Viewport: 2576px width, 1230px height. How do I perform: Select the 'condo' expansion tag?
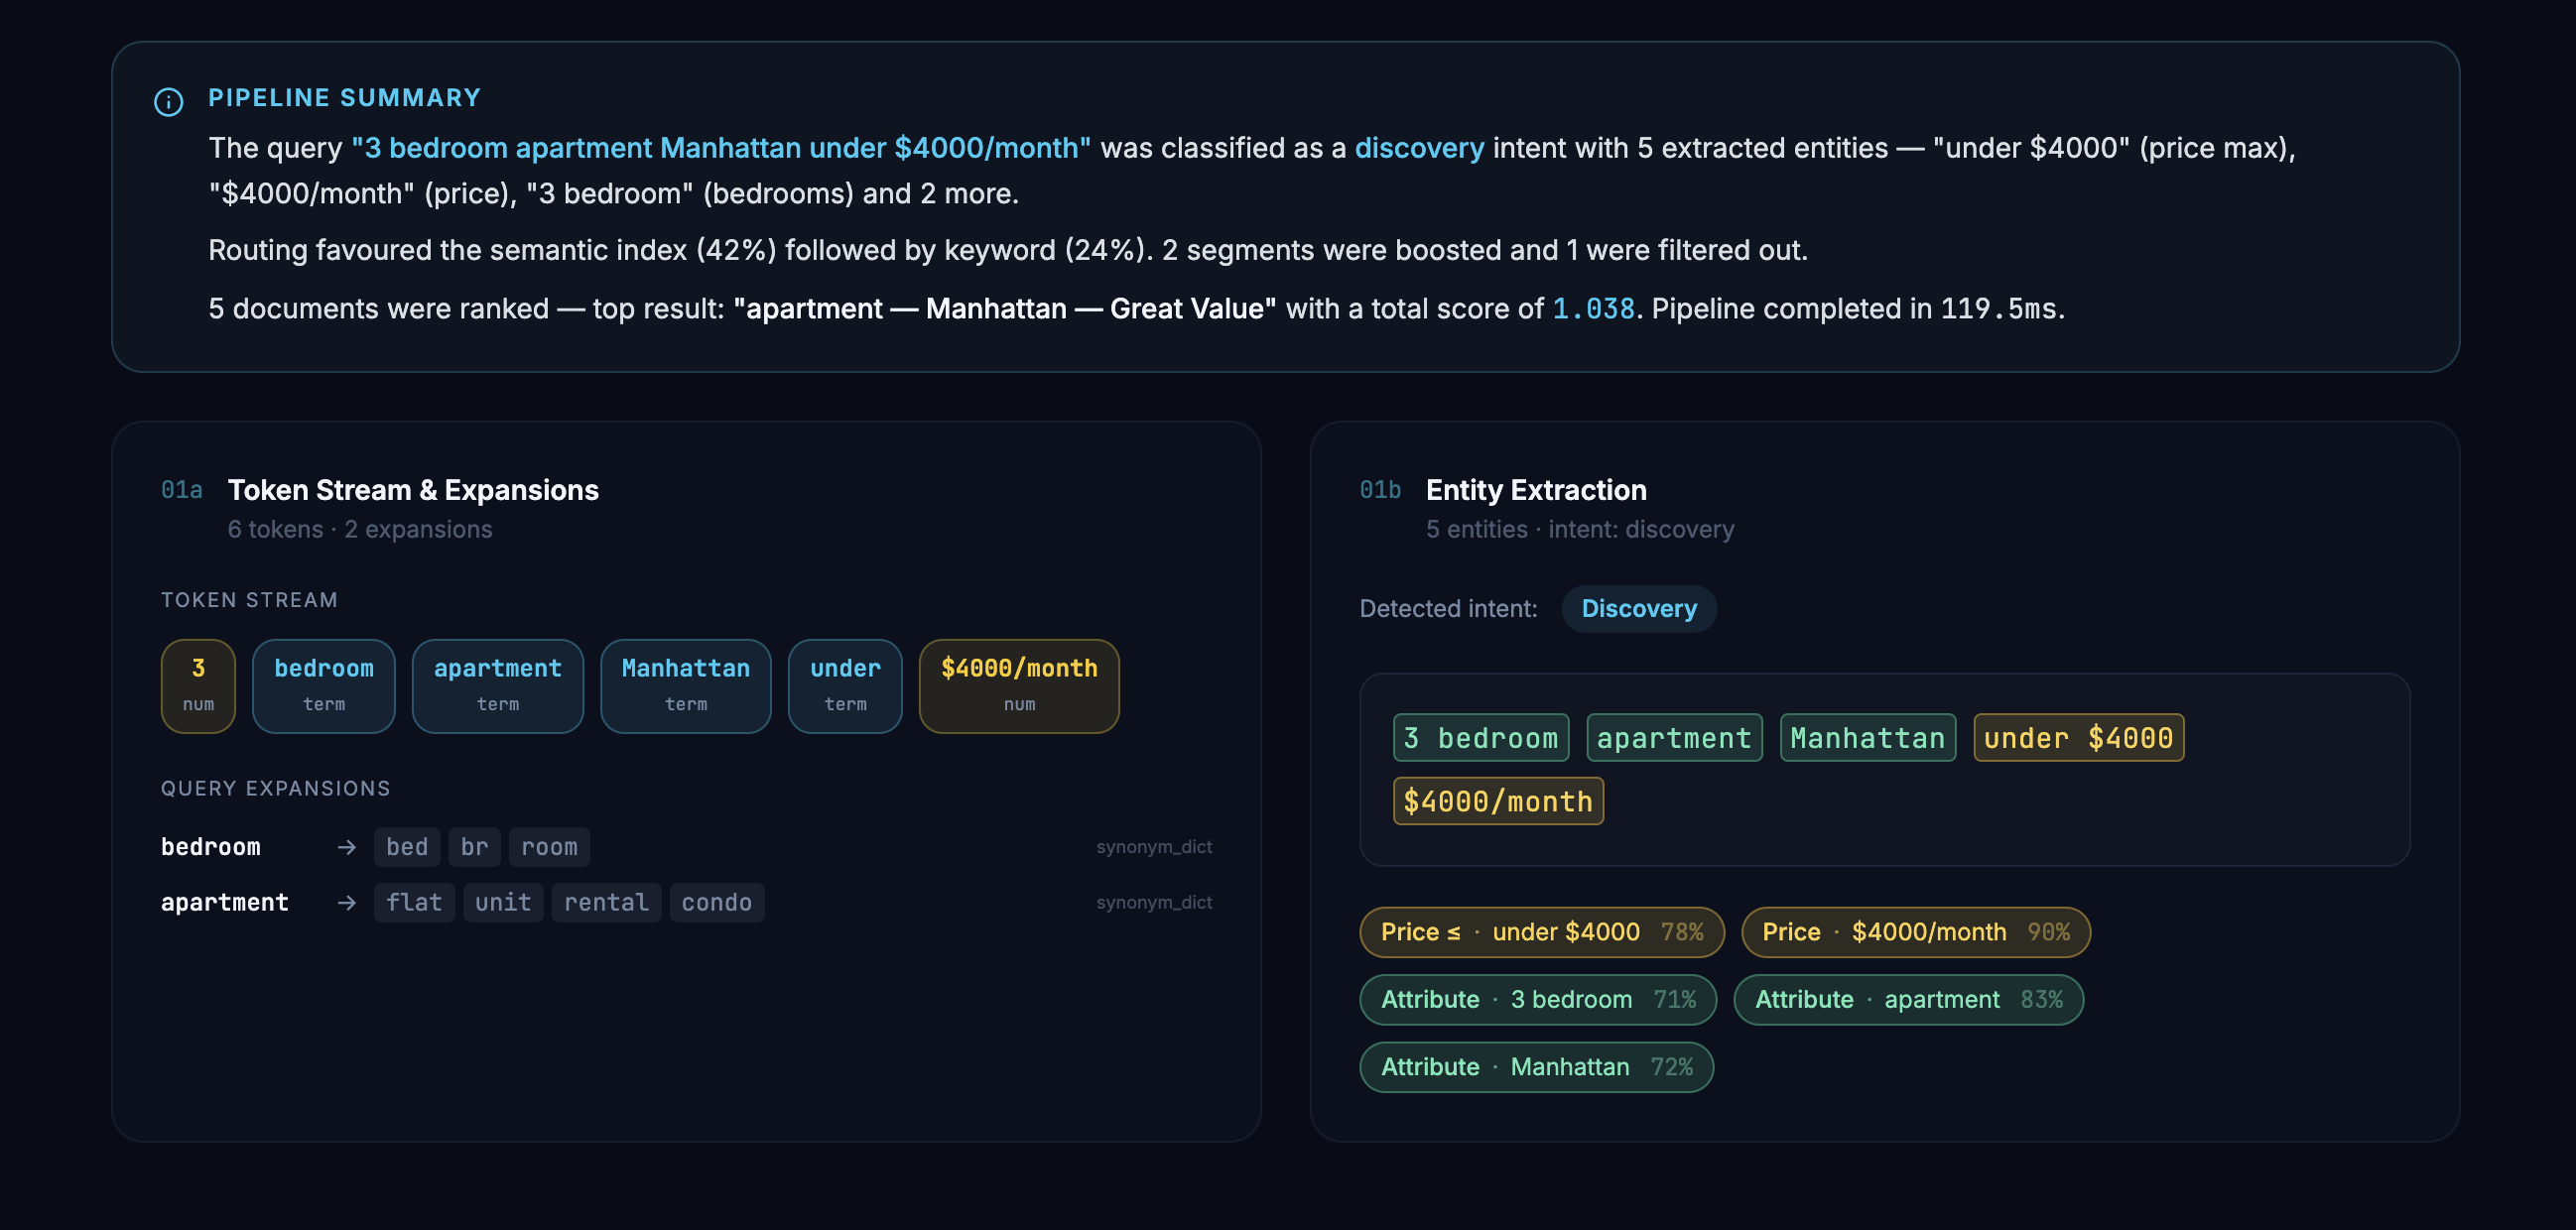click(716, 902)
